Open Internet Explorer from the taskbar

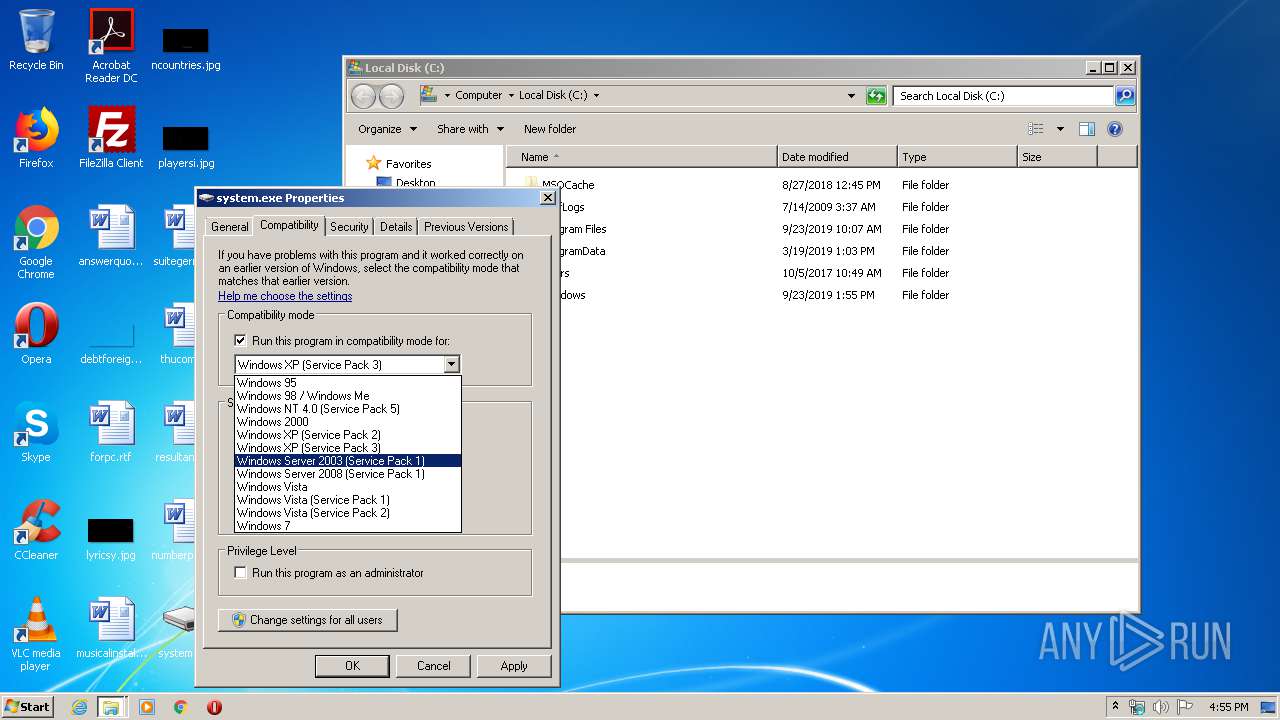click(79, 707)
